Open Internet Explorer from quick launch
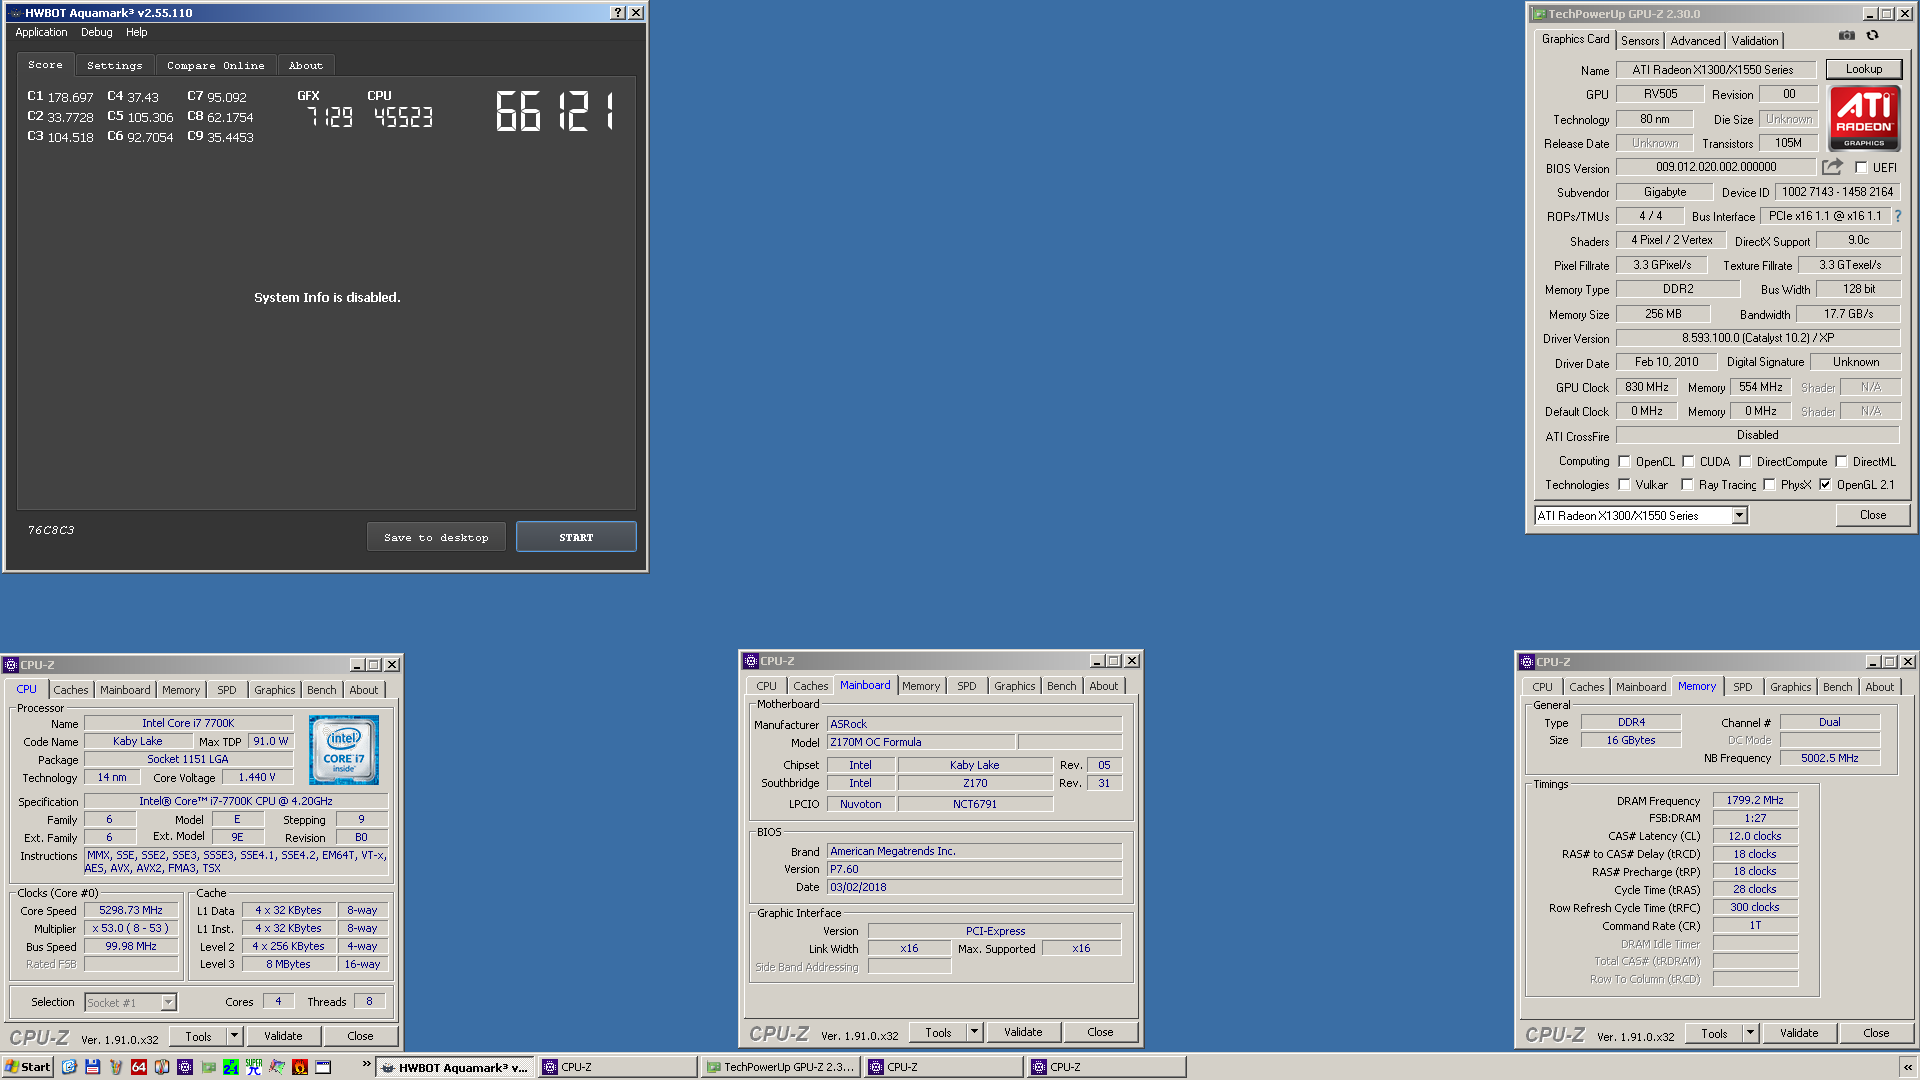The height and width of the screenshot is (1080, 1920). point(69,1067)
